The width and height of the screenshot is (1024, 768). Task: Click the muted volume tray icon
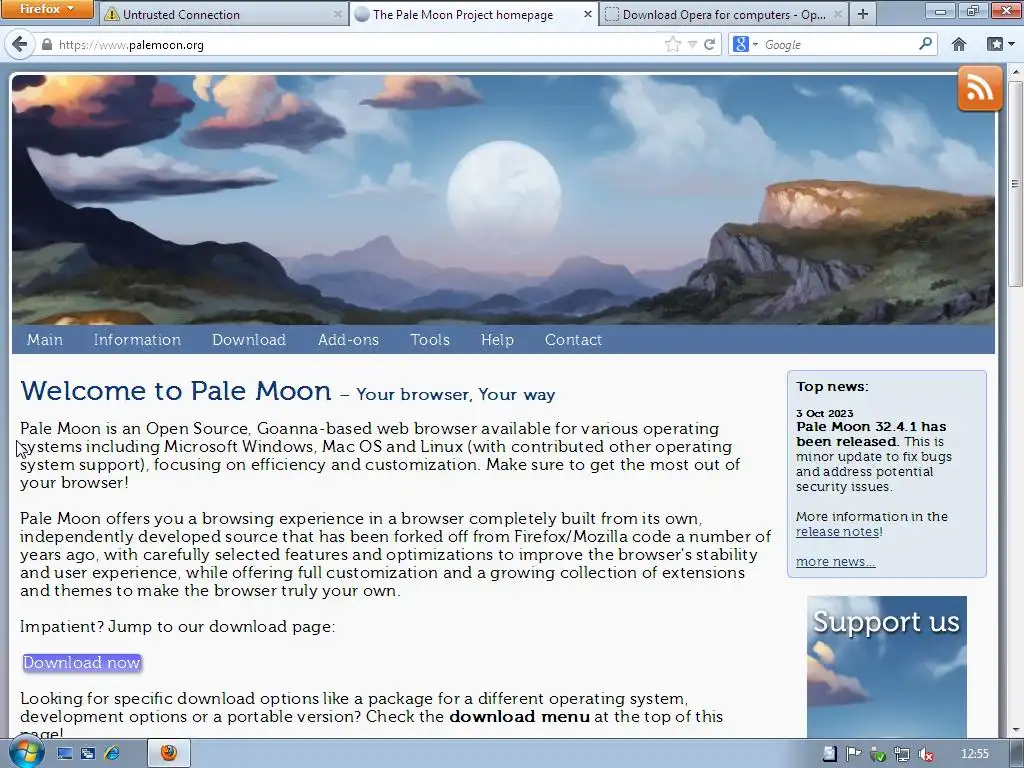pyautogui.click(x=925, y=754)
